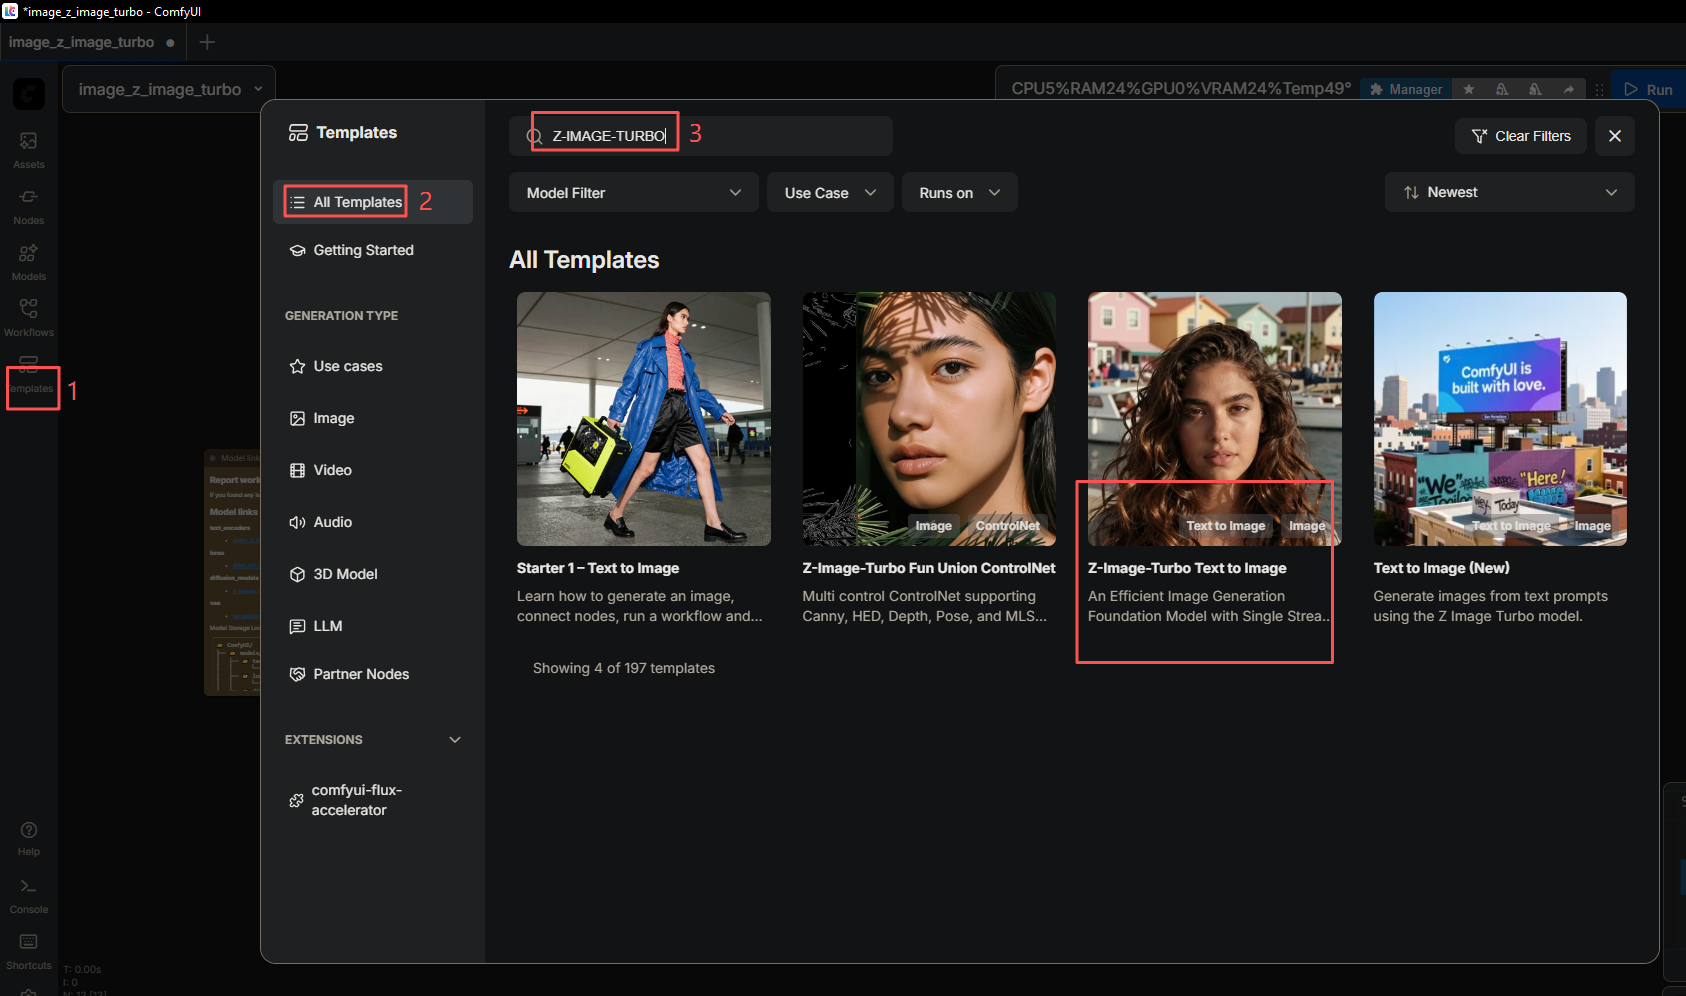Open the image_z_image_turbo workflow dropdown
Viewport: 1686px width, 996px height.
tap(169, 89)
